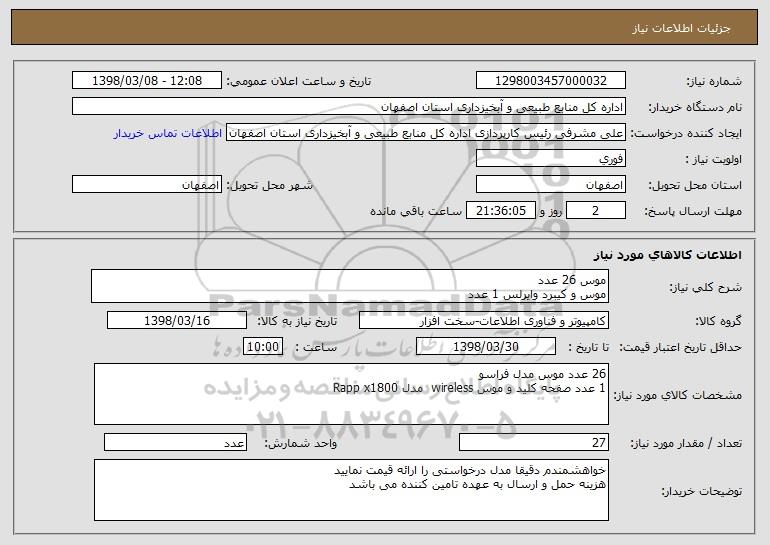This screenshot has height=545, width=770.
Task: Click the label شرح کلی نیاز
Action: [706, 288]
